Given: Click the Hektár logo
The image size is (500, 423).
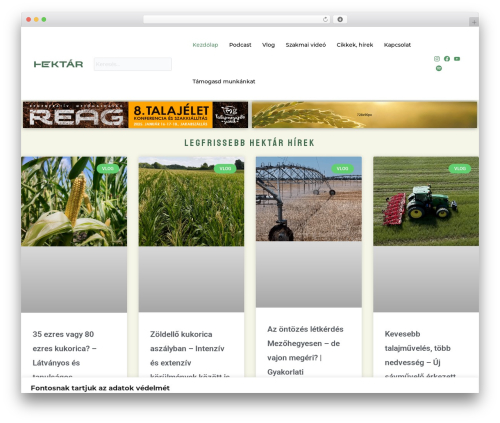Looking at the screenshot, I should click(58, 64).
